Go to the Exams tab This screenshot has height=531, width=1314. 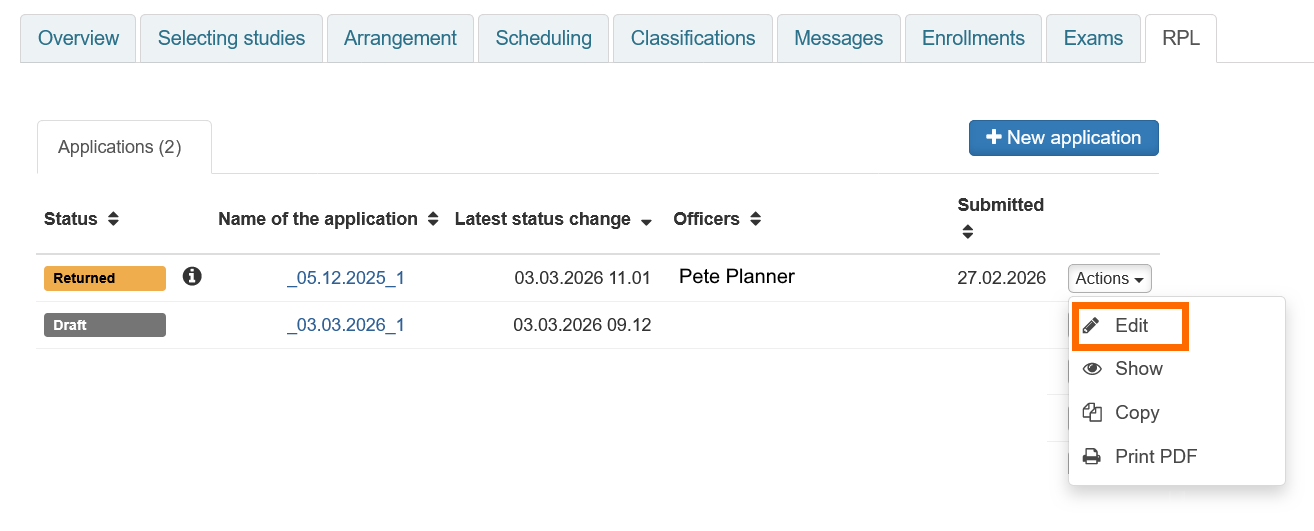pos(1093,38)
